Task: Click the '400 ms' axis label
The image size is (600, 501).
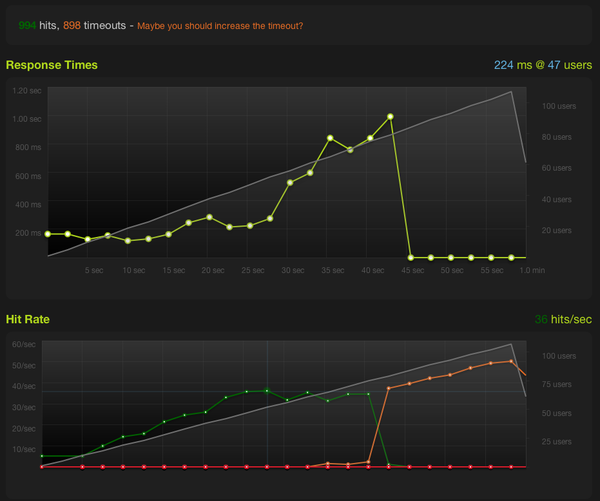Action: pos(28,204)
